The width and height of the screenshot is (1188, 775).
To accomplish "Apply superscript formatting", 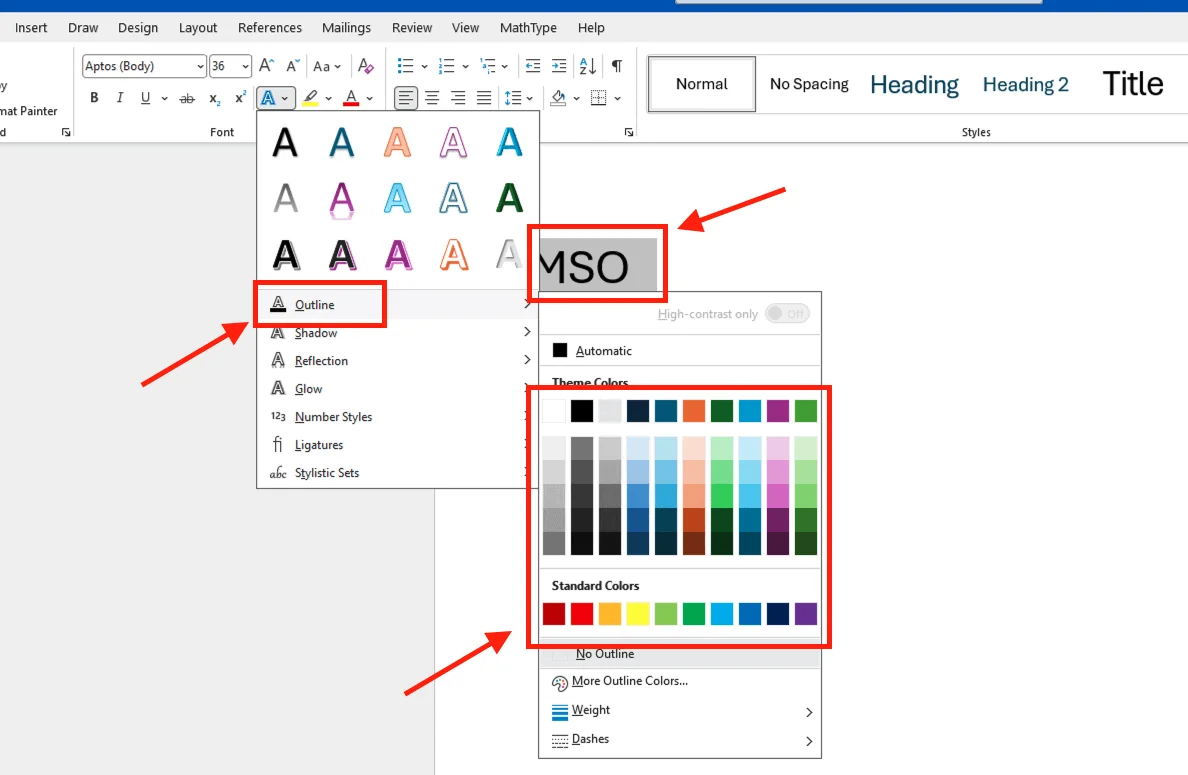I will 240,98.
